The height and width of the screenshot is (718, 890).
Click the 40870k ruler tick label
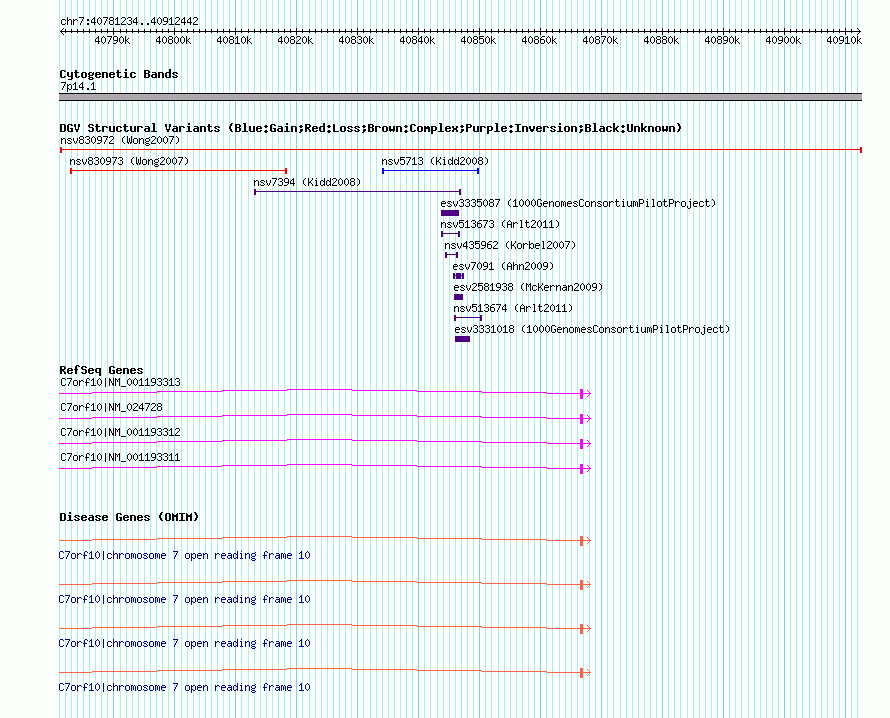[600, 40]
